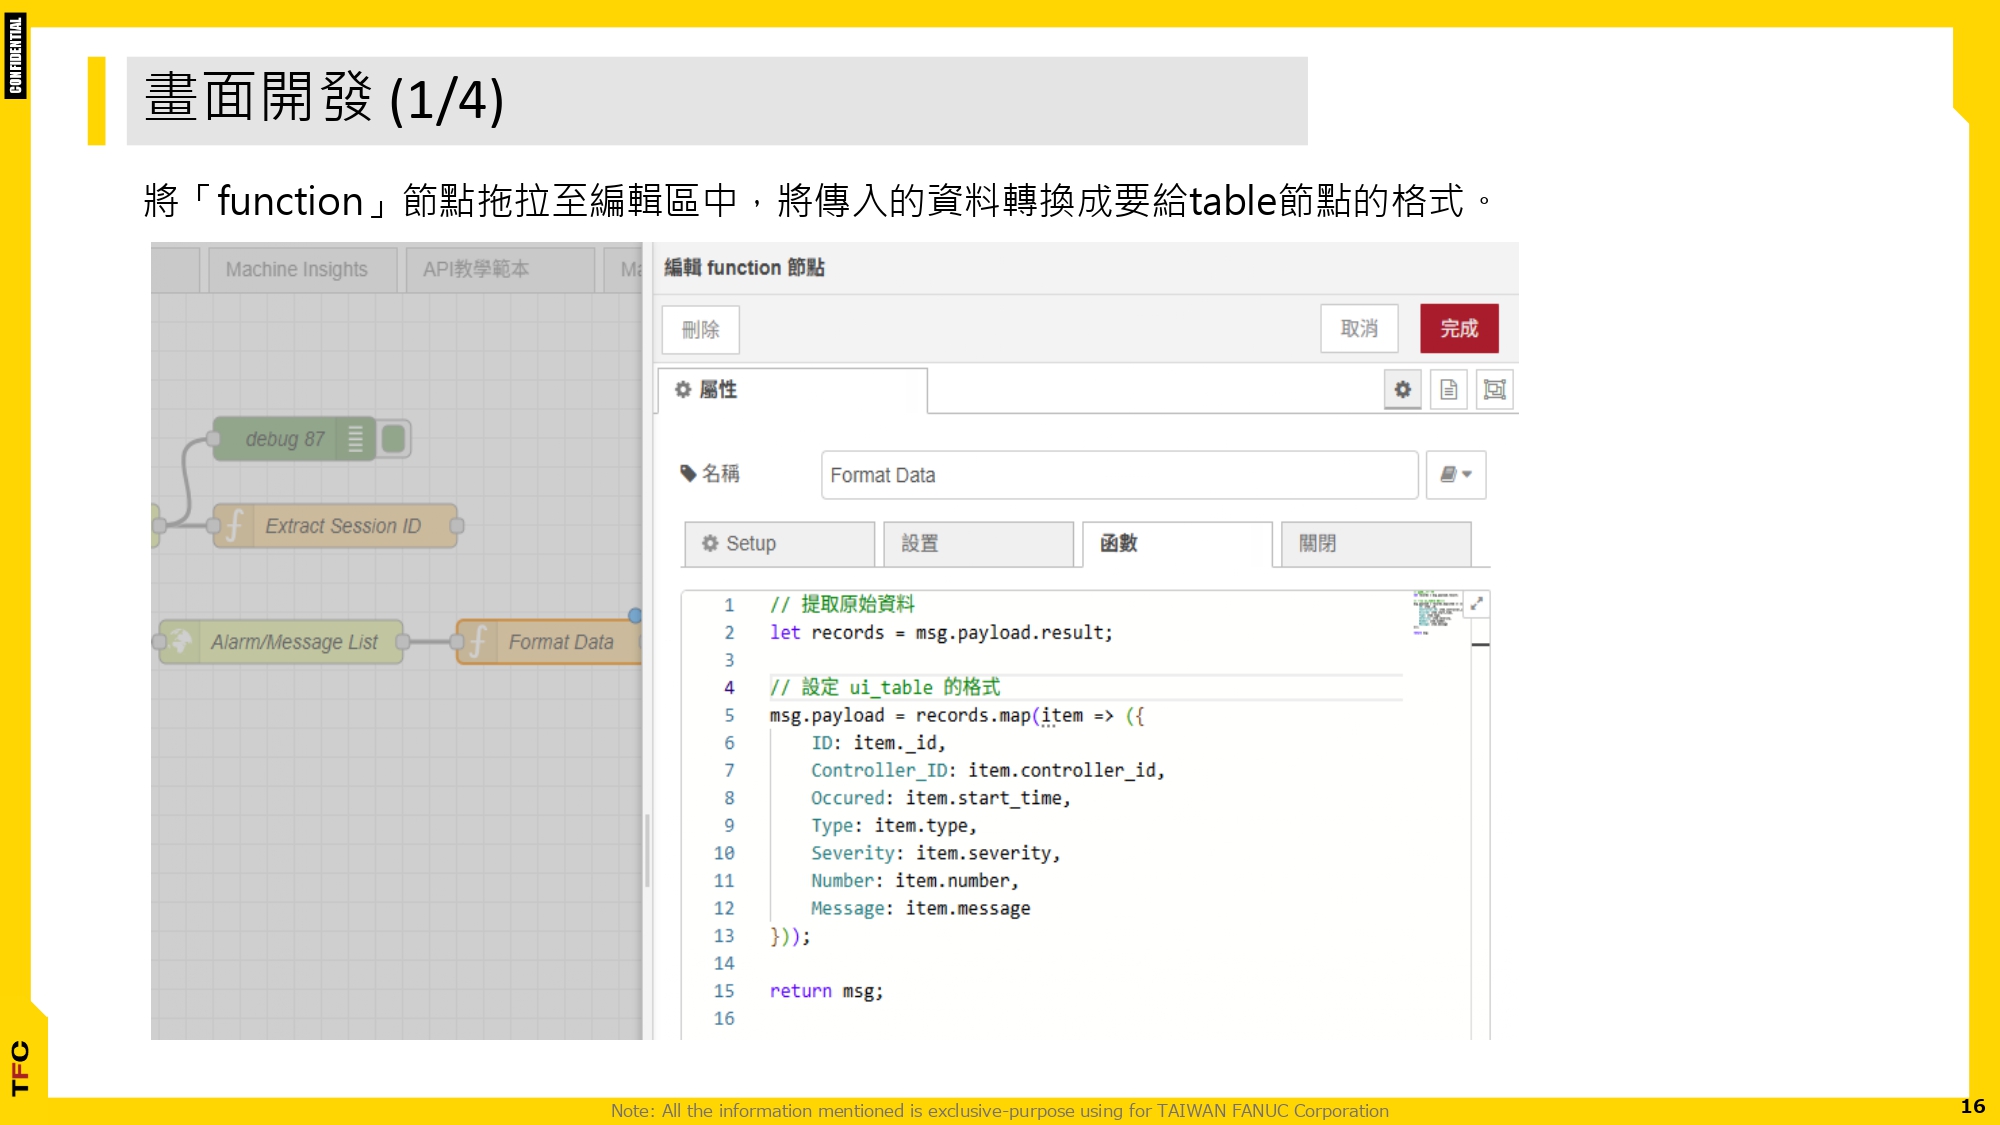Image resolution: width=2000 pixels, height=1125 pixels.
Task: Toggle debug 87 node output button
Action: tap(394, 439)
